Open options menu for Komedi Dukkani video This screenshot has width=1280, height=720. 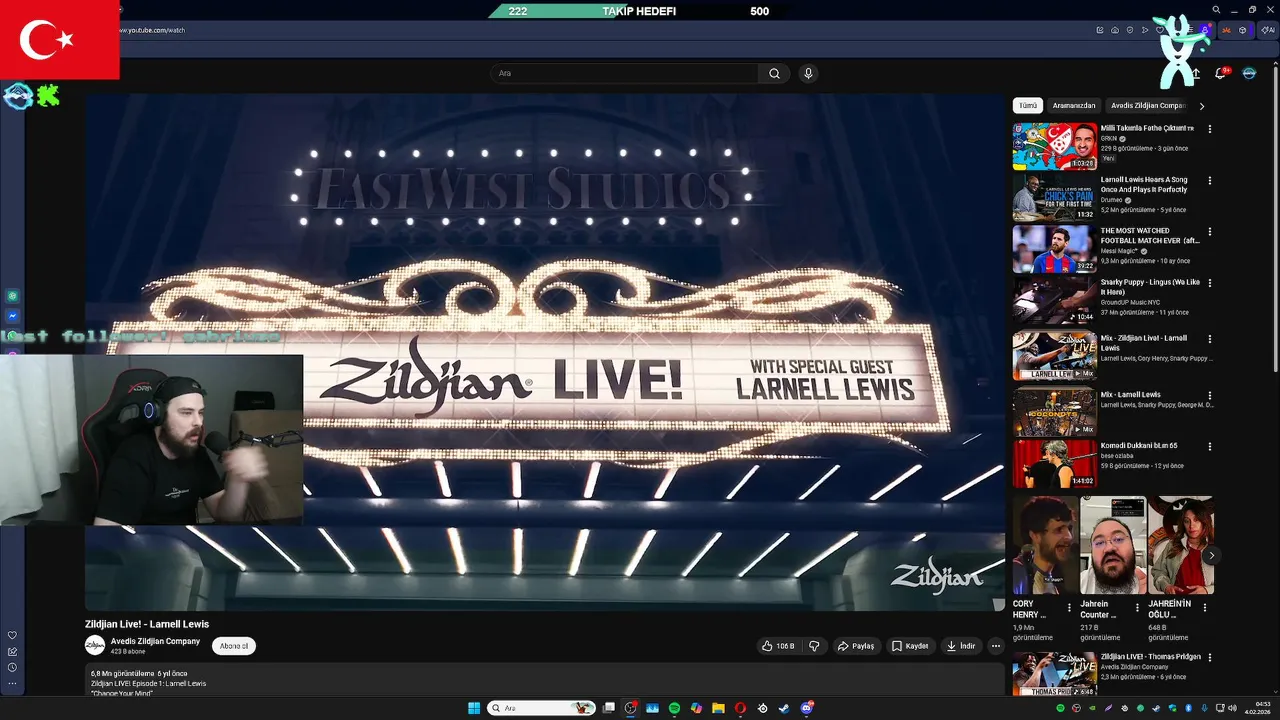(x=1210, y=446)
